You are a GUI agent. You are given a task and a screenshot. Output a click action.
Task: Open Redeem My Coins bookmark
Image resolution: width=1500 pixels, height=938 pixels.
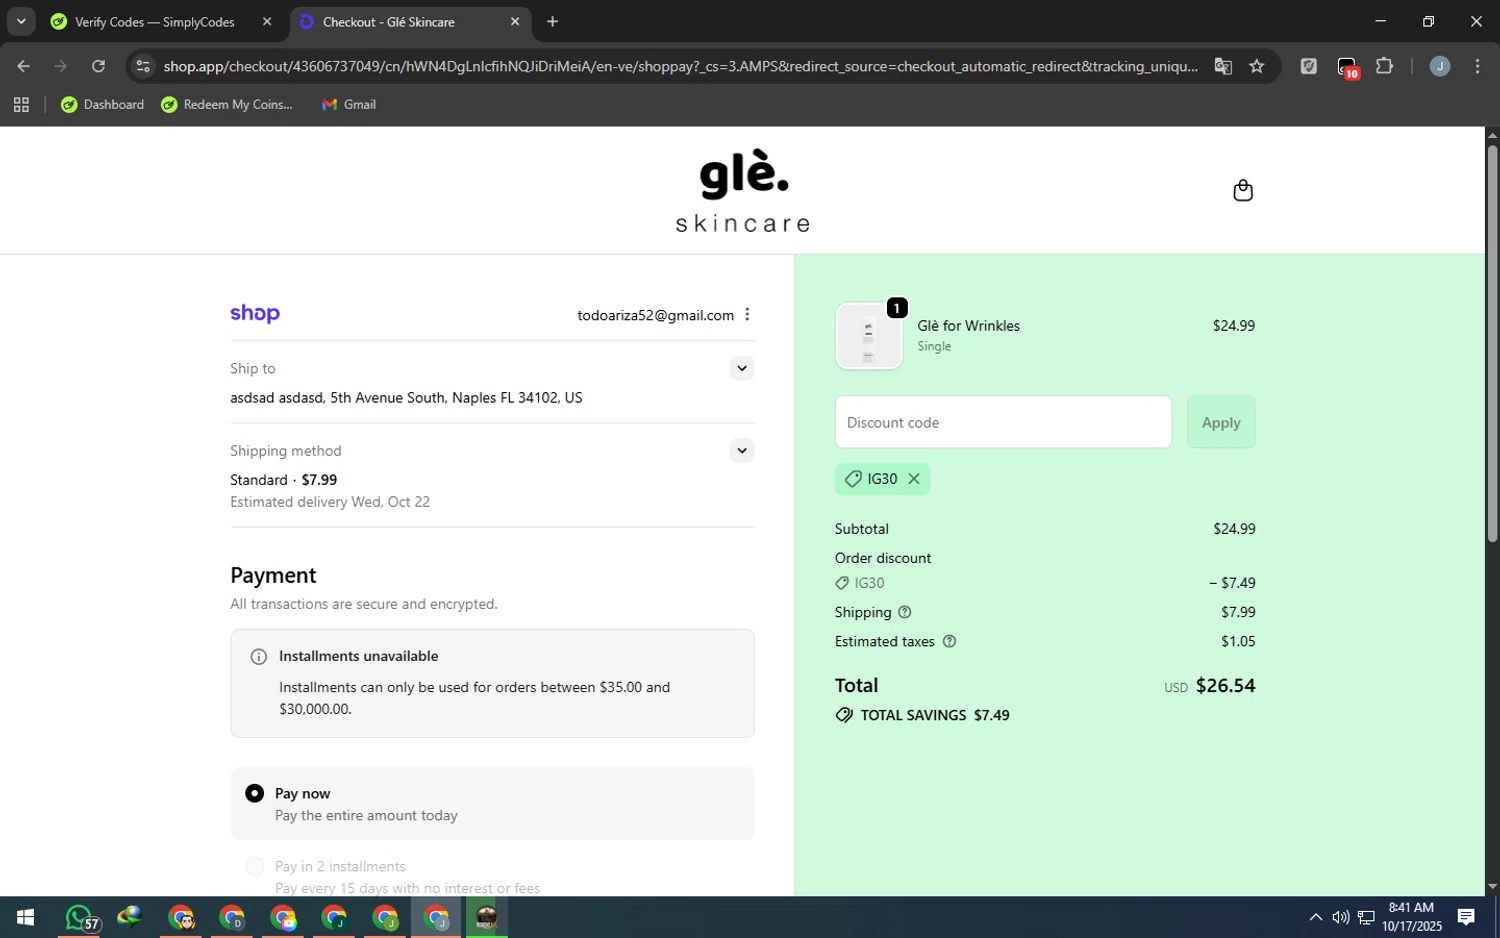[x=228, y=104]
